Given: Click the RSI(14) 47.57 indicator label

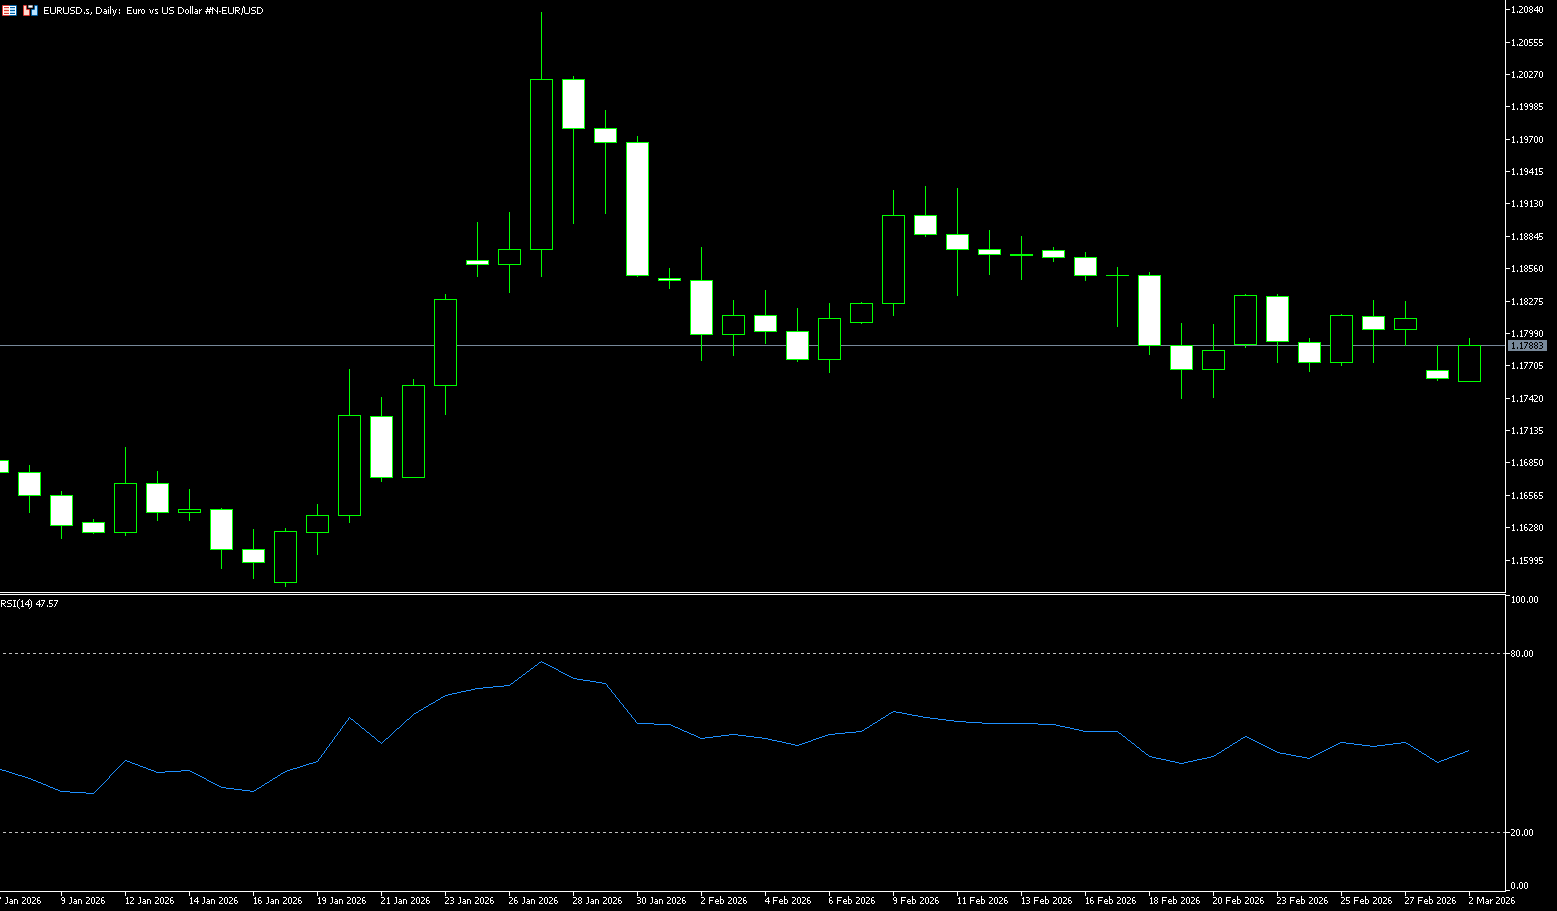Looking at the screenshot, I should 30,604.
